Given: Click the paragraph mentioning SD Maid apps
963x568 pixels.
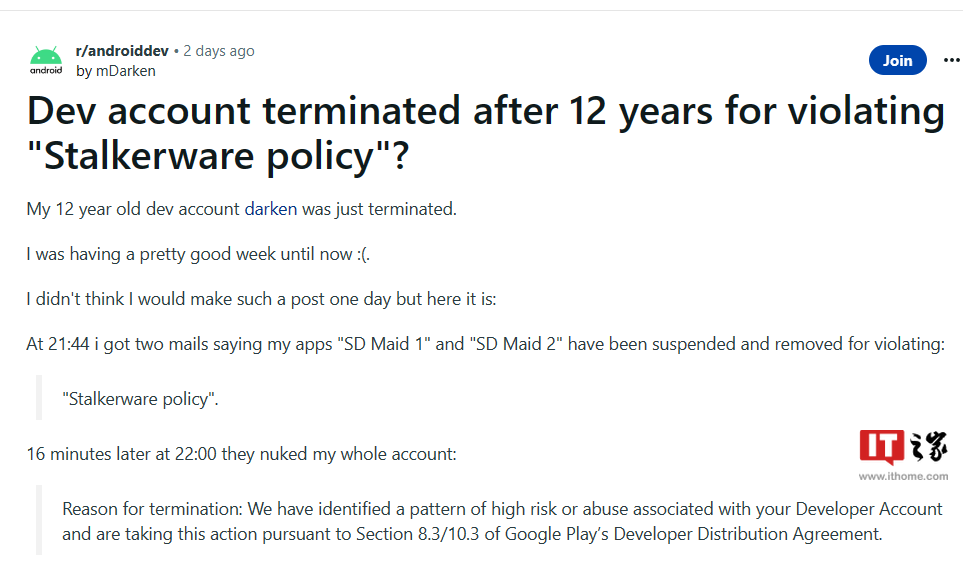Looking at the screenshot, I should tap(485, 344).
